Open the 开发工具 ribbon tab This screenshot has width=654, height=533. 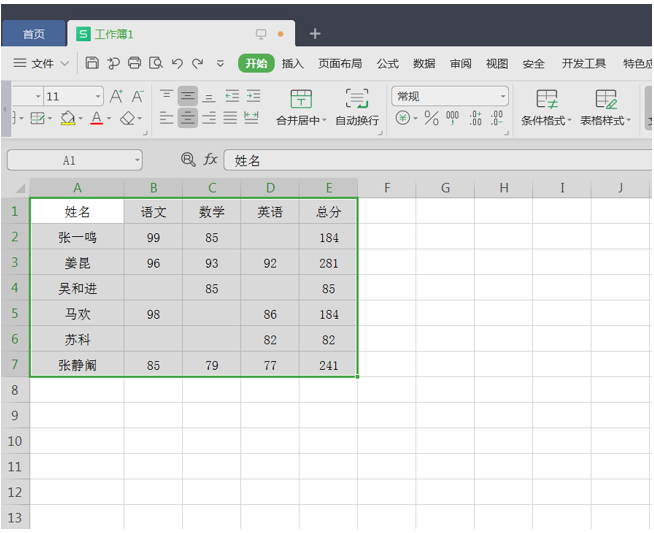click(x=584, y=63)
